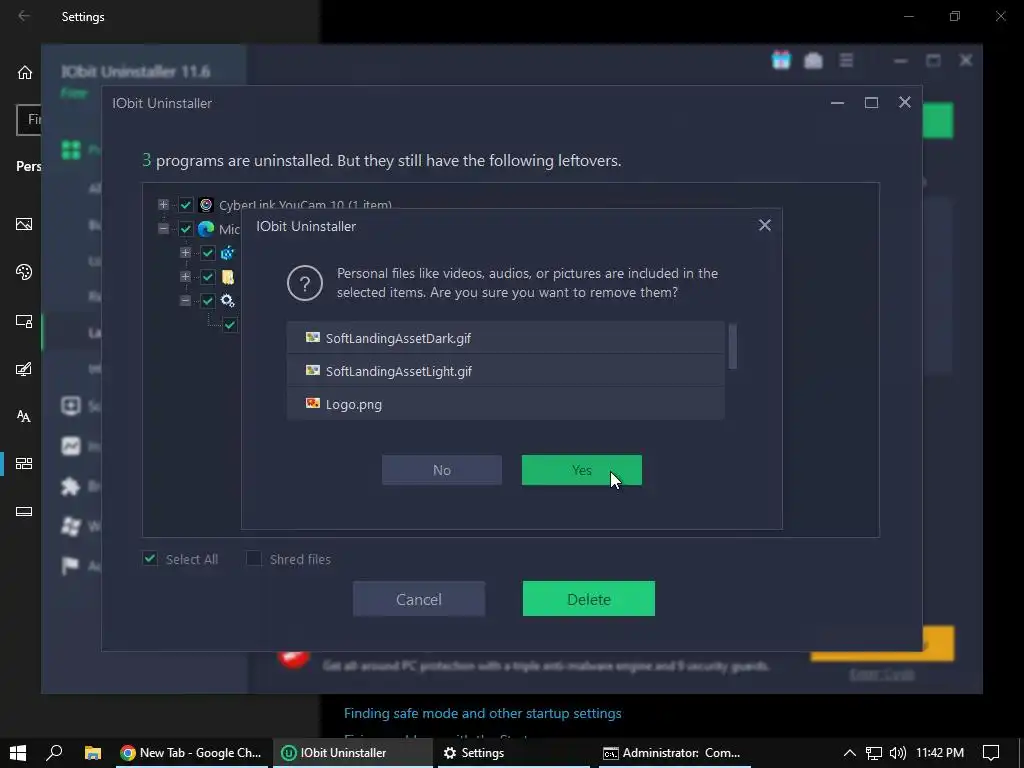The image size is (1024, 768).
Task: Click the Software Updater icon in IObit sidebar
Action: [x=71, y=406]
